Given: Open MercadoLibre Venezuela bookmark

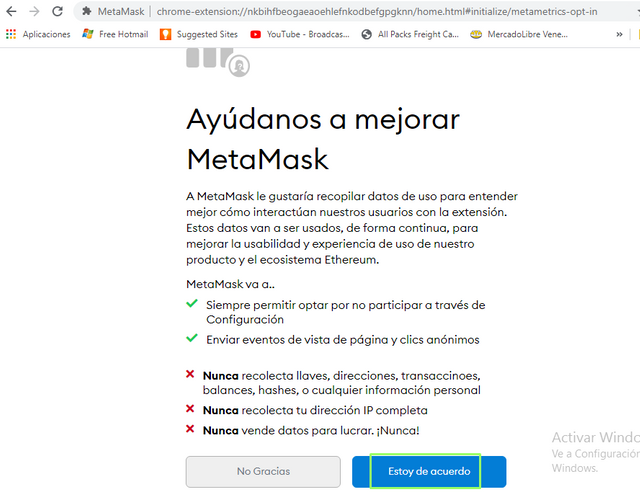Looking at the screenshot, I should tap(519, 34).
